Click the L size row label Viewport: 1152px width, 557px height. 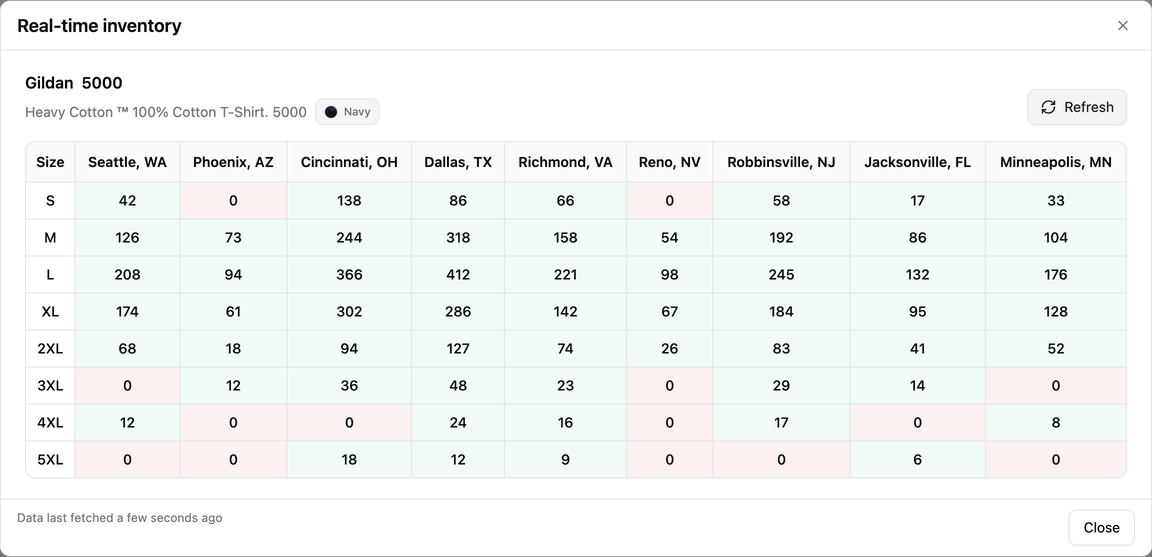[x=51, y=275]
